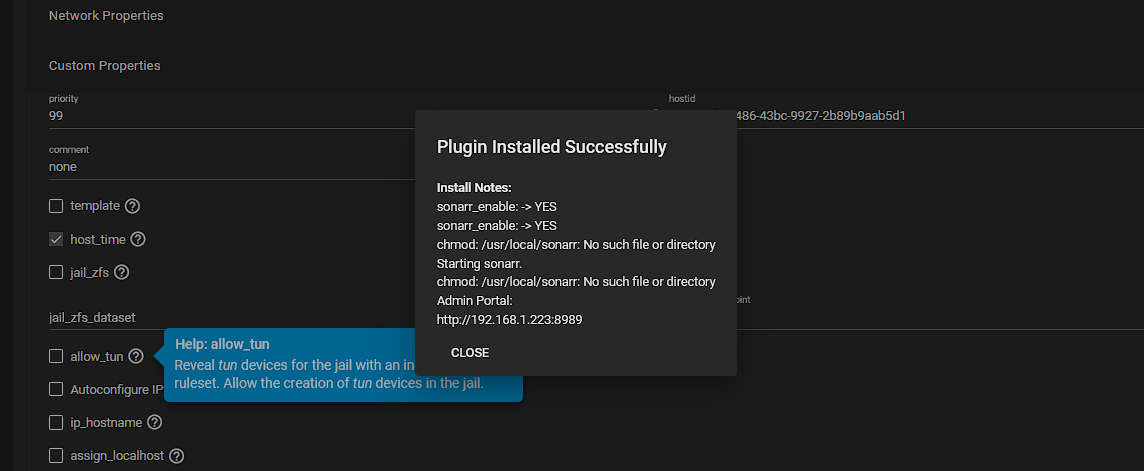
Task: Click the Admin Portal URL http://192.168.1.223:8989
Action: point(509,319)
